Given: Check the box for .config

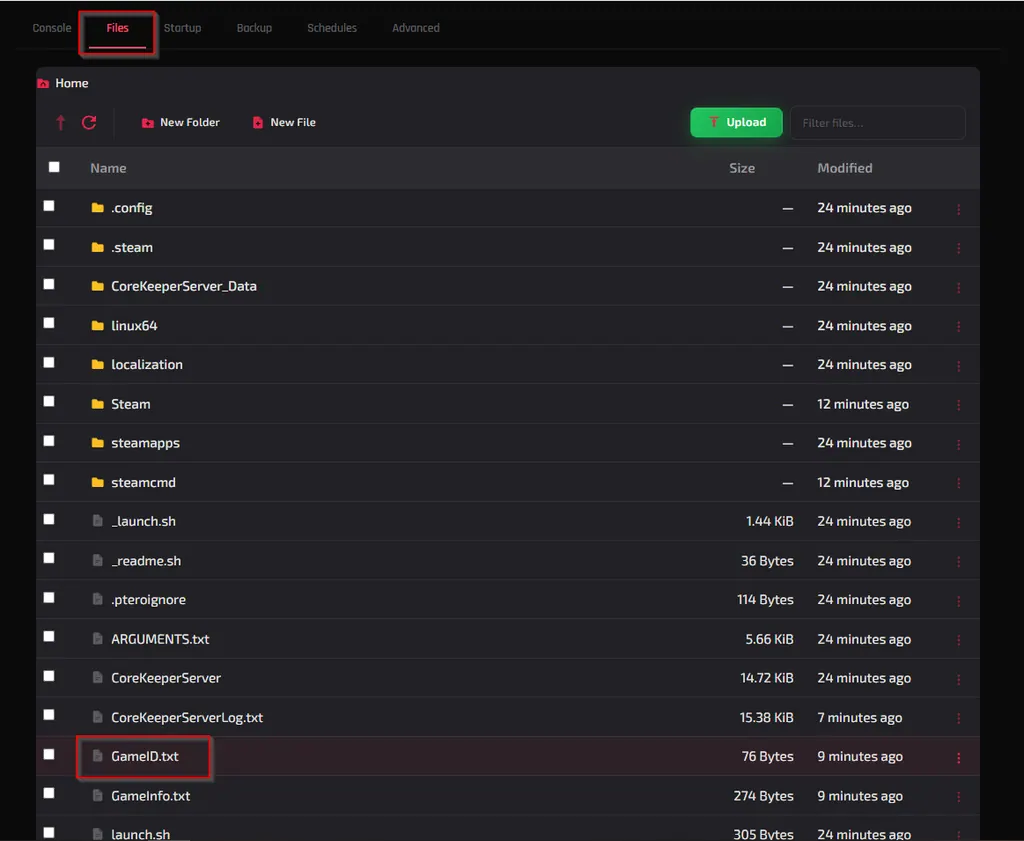Looking at the screenshot, I should click(49, 206).
